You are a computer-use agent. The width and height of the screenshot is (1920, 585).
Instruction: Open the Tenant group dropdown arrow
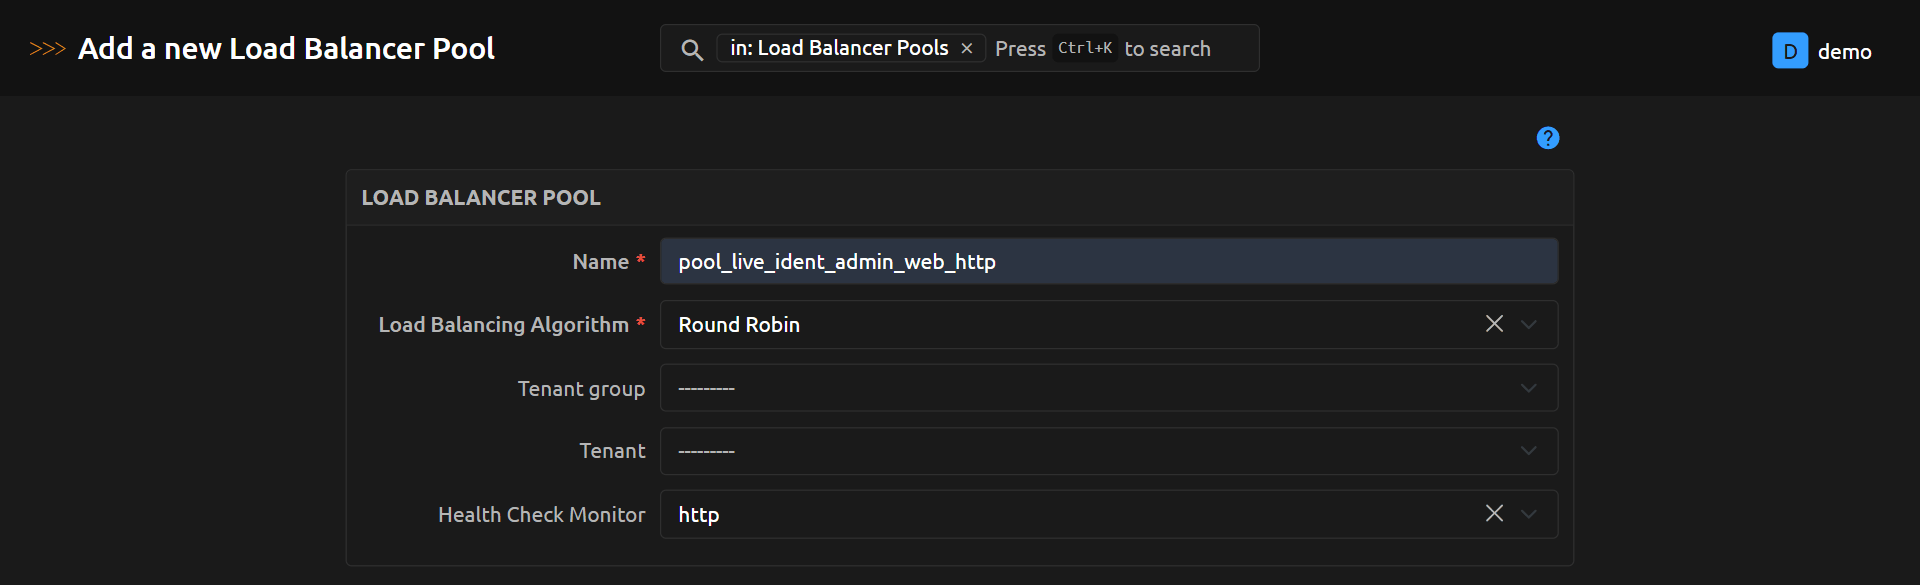tap(1528, 388)
